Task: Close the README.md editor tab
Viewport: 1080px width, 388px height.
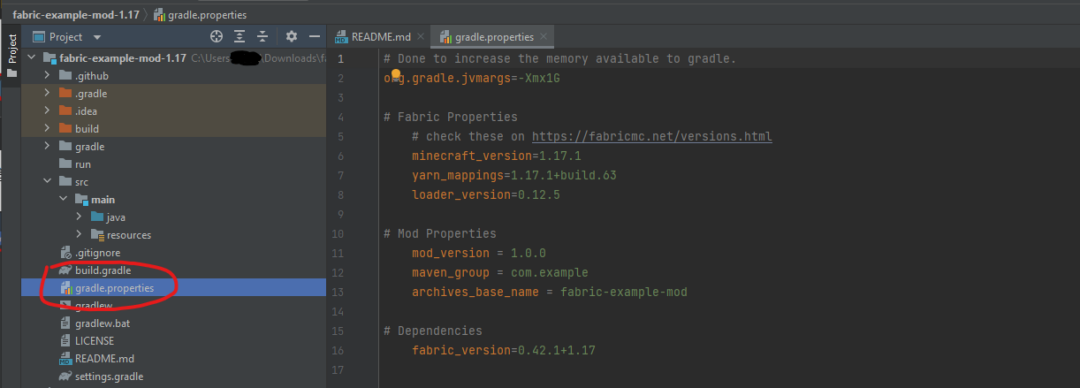Action: point(421,37)
